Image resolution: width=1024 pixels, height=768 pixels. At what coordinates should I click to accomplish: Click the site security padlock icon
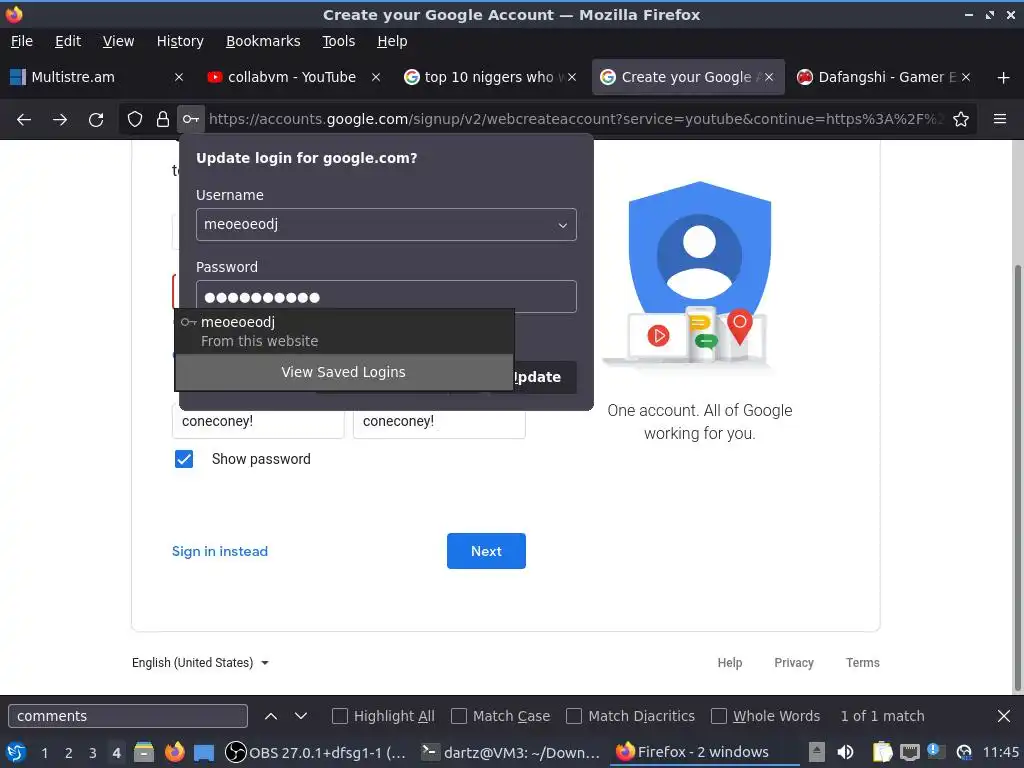click(163, 119)
